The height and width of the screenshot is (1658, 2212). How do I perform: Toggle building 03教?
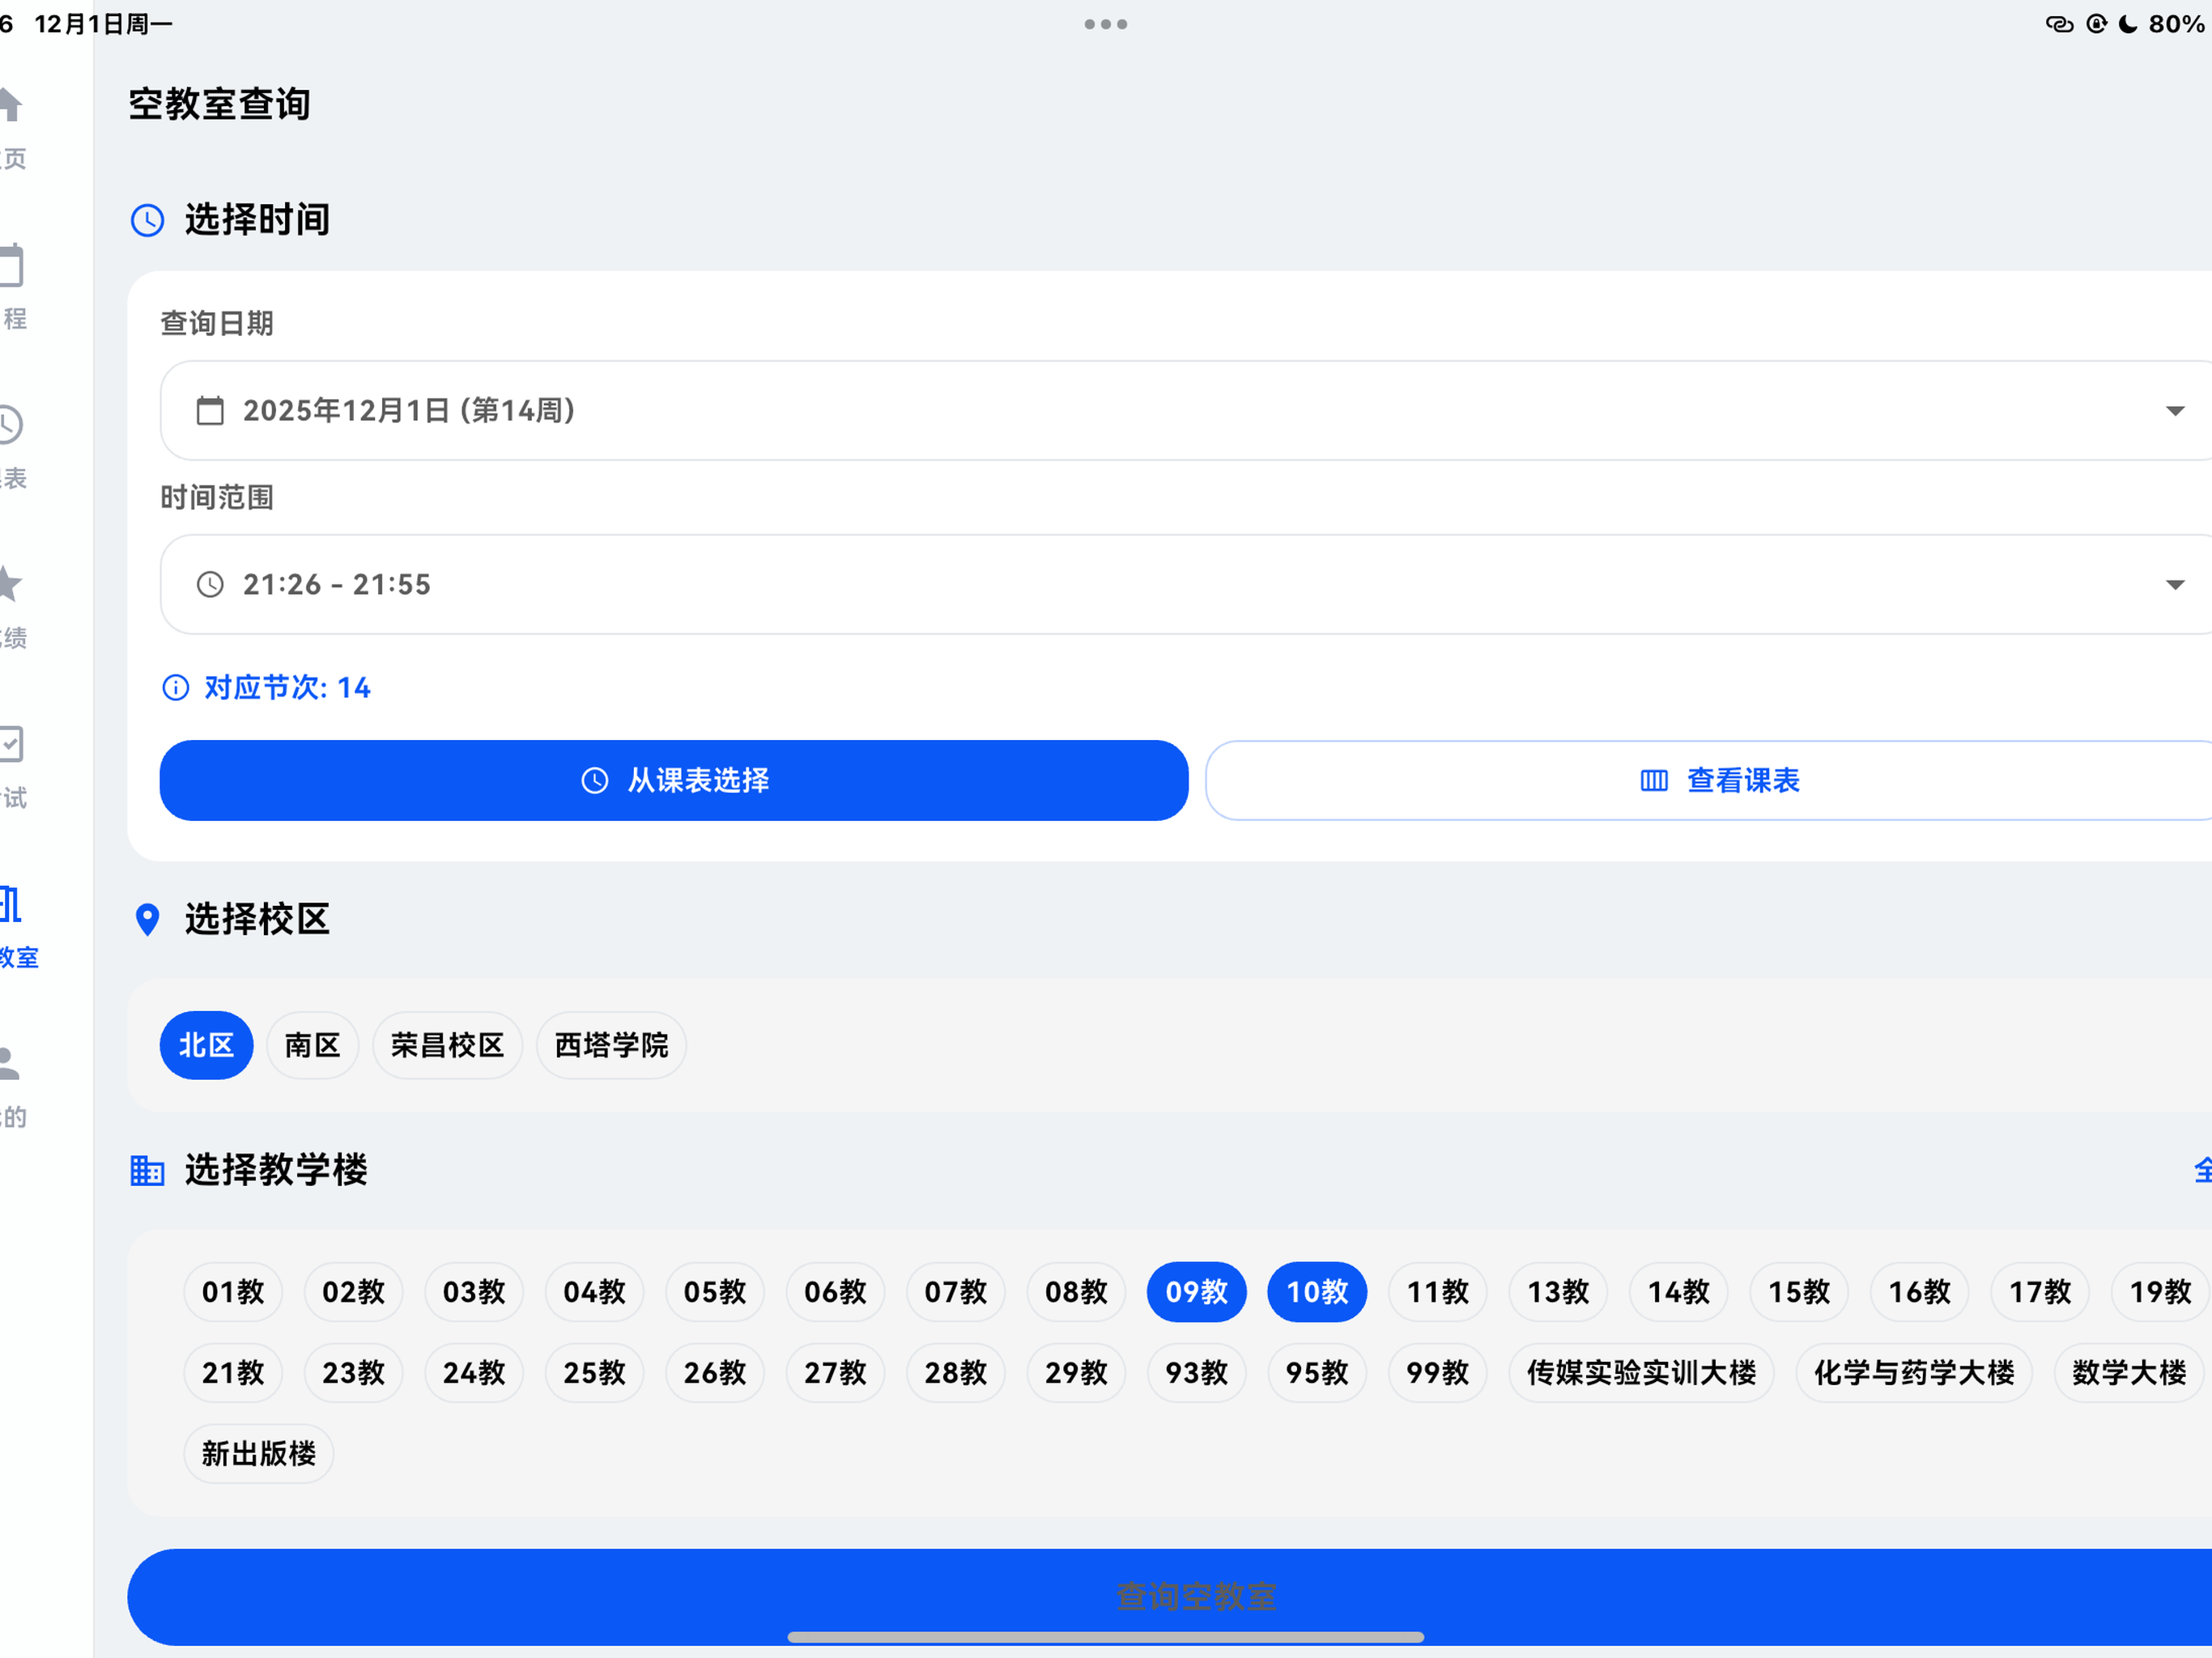tap(474, 1293)
